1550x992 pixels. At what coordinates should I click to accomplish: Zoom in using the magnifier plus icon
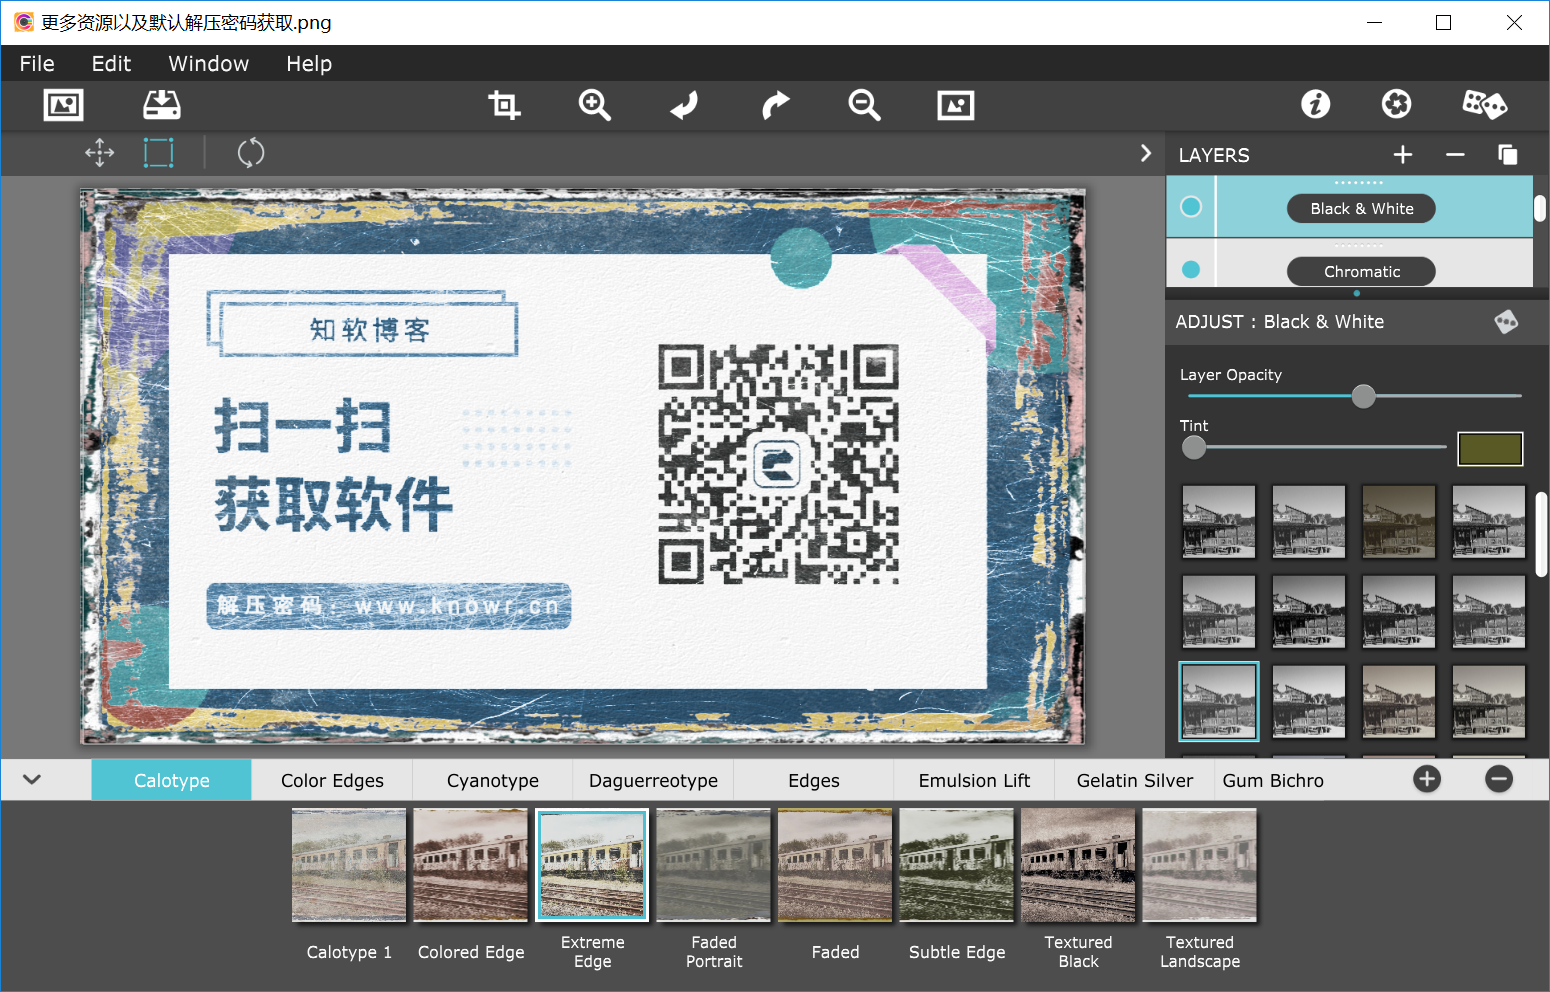(x=595, y=105)
